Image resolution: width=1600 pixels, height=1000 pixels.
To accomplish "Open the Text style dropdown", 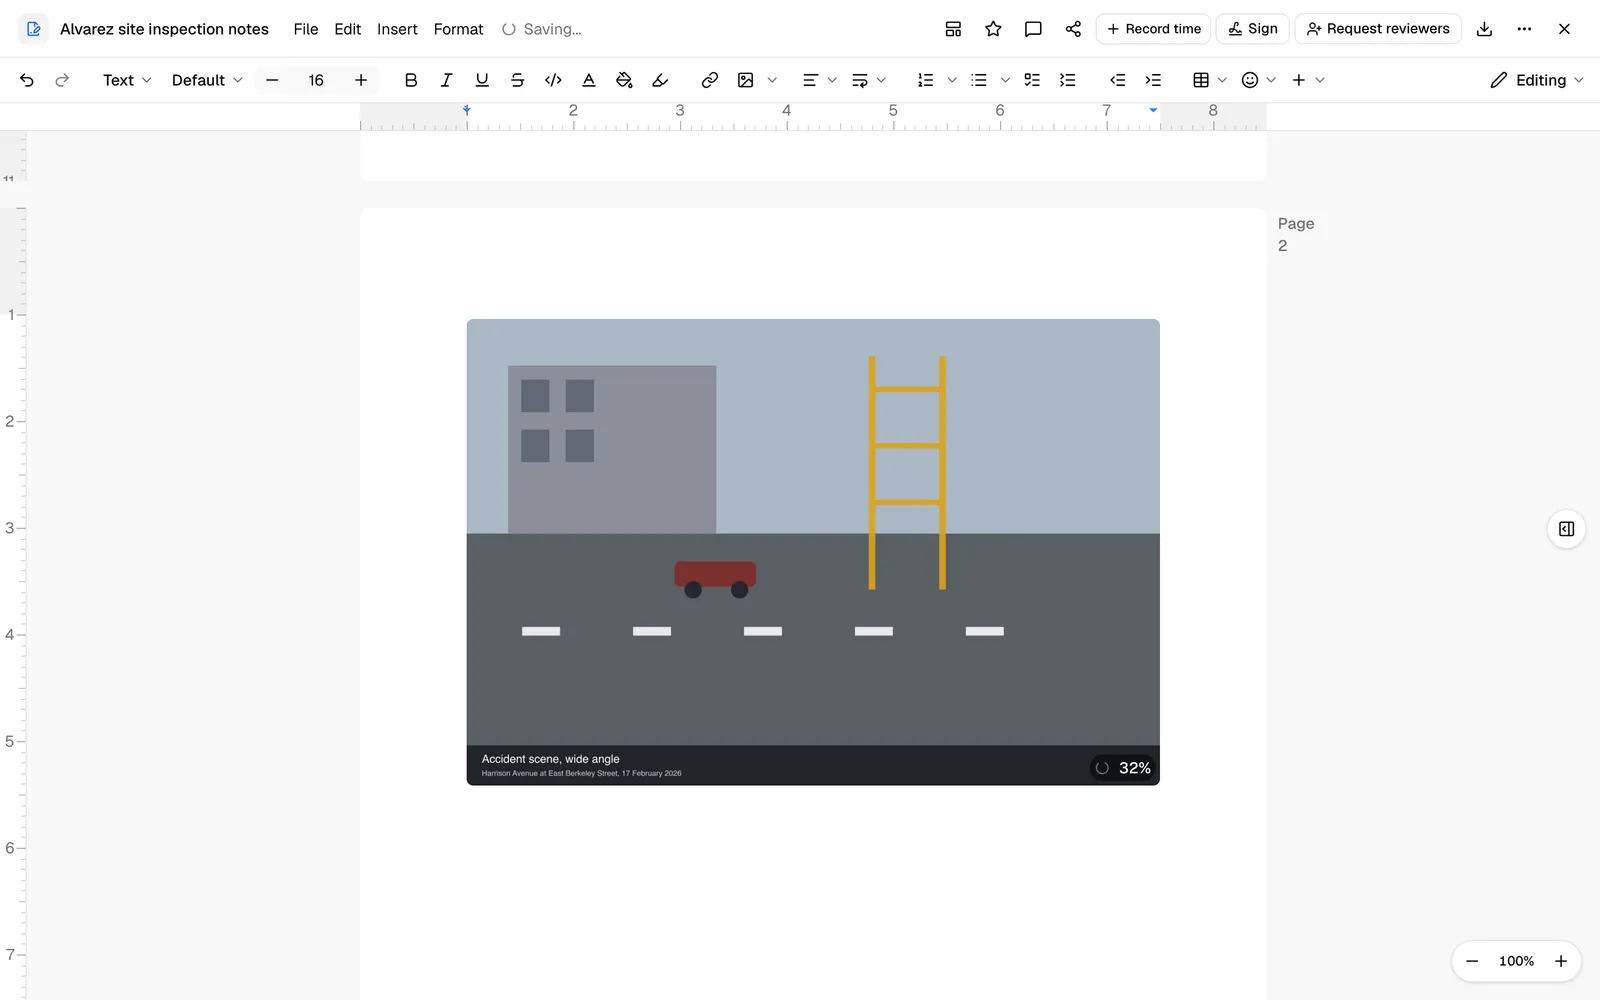I will tap(127, 80).
